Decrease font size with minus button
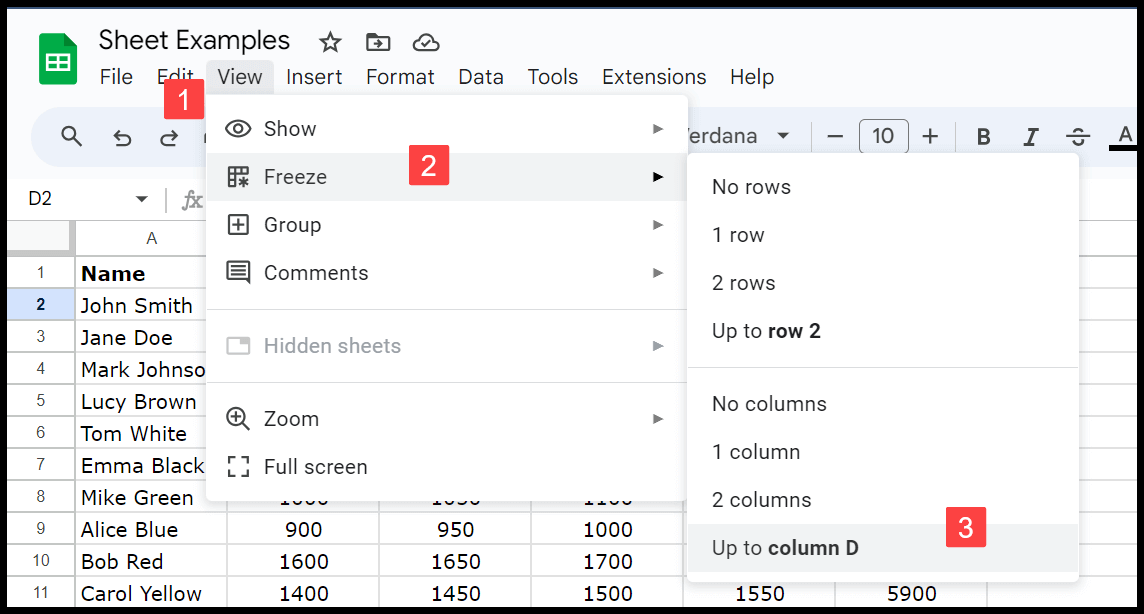 (835, 136)
